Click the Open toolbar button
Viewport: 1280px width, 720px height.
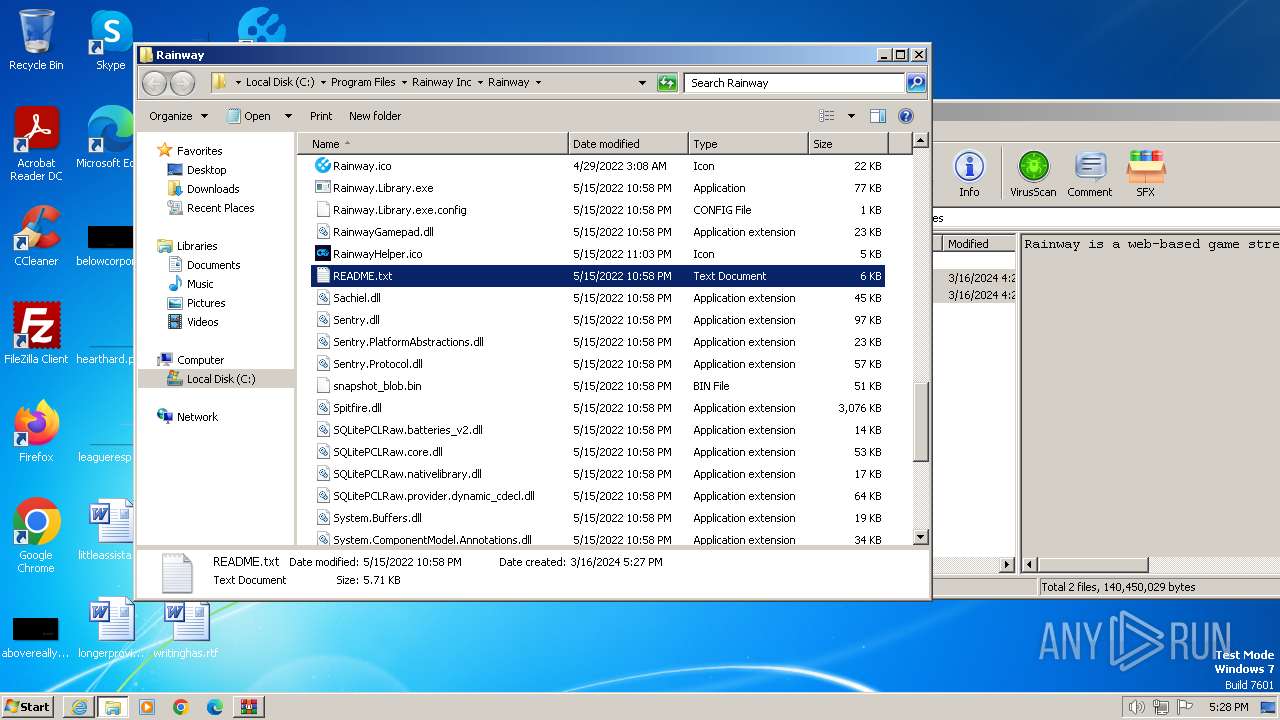click(x=249, y=116)
